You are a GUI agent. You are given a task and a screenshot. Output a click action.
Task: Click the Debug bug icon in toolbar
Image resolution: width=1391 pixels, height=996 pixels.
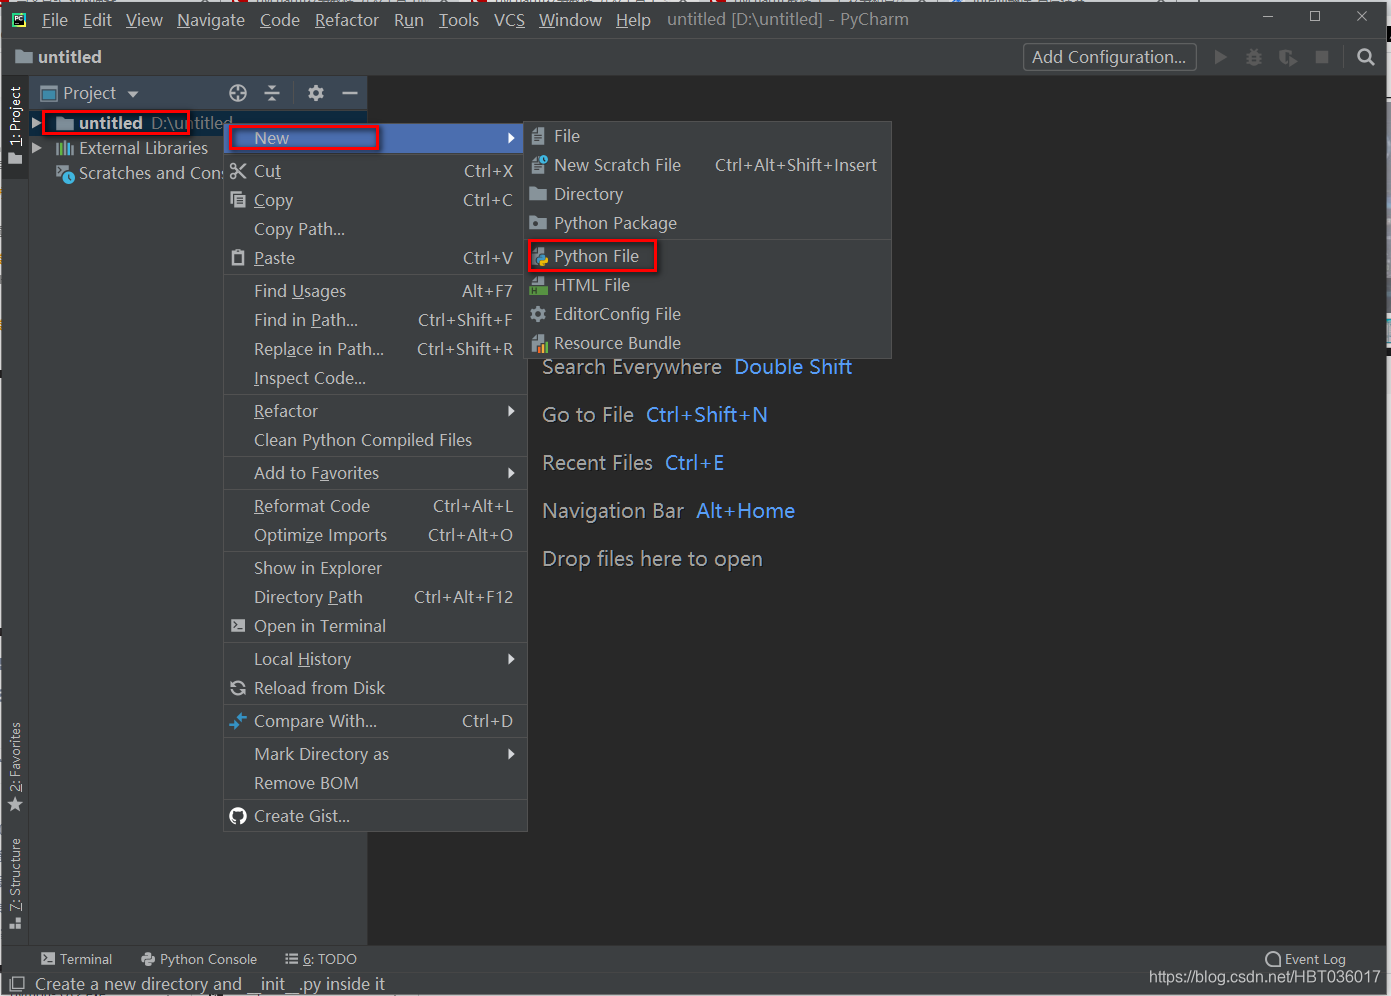pos(1254,57)
